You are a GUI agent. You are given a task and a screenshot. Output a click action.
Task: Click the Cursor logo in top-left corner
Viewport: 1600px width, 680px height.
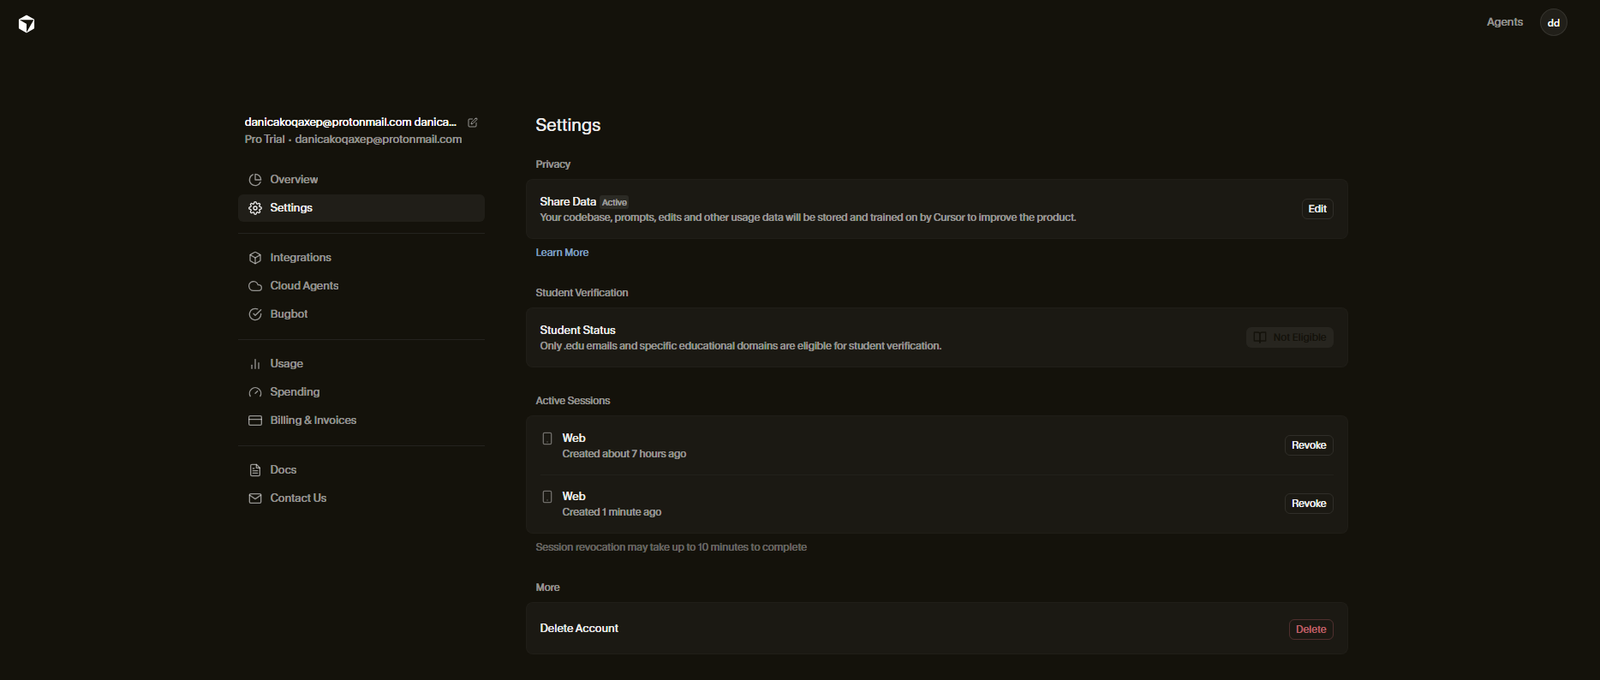point(27,24)
